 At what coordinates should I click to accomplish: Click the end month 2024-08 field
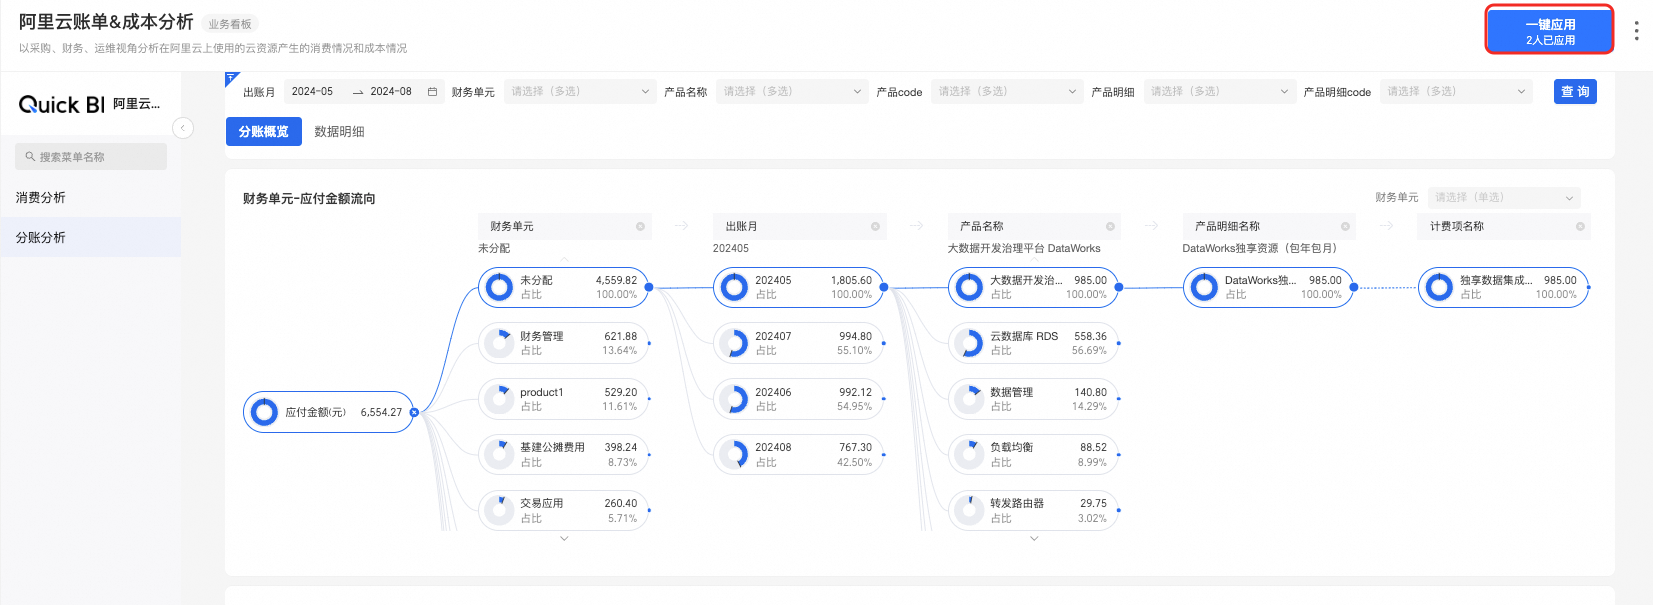point(391,91)
